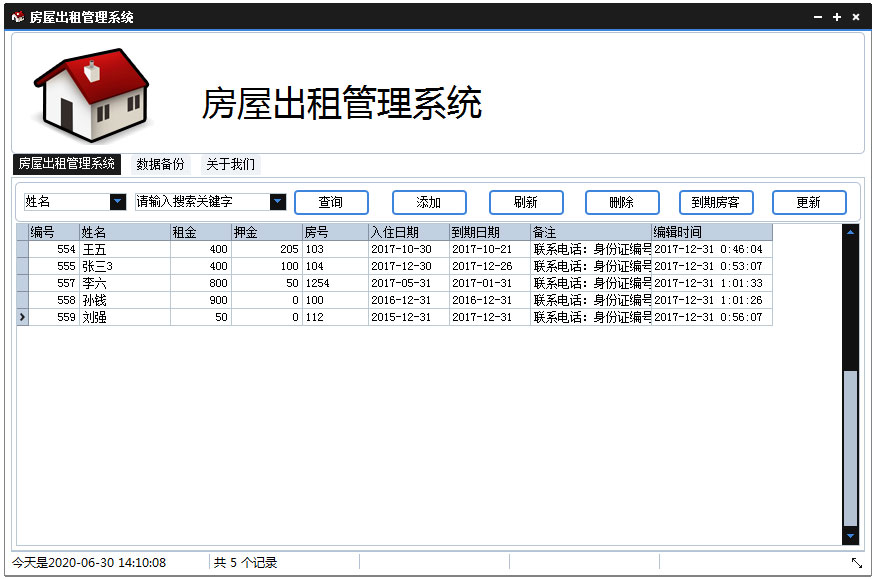This screenshot has width=876, height=579.
Task: Sort by the 编号 column header
Action: pos(54,232)
